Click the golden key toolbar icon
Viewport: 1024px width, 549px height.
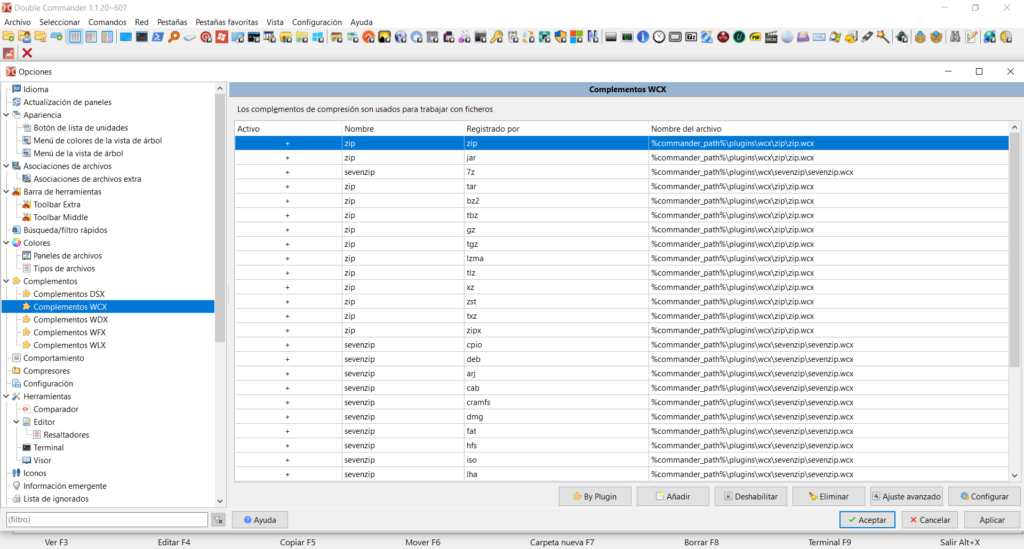click(496, 37)
